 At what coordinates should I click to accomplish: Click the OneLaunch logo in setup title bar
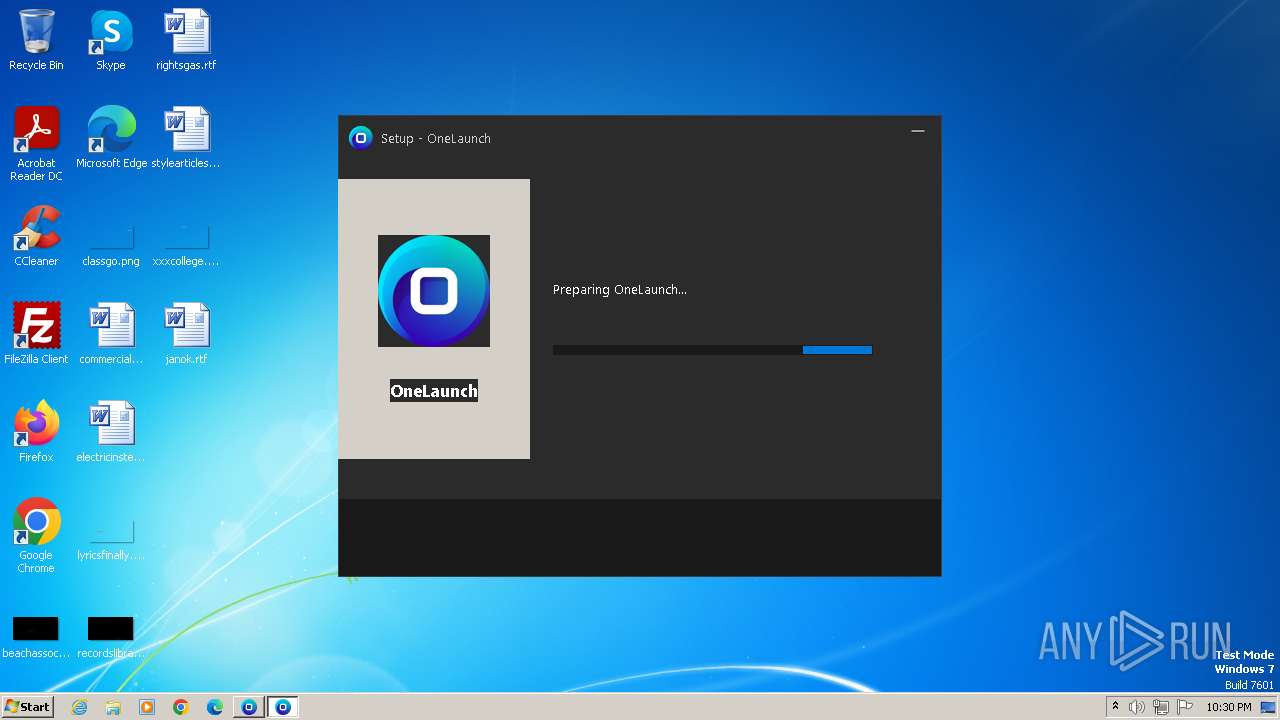click(x=360, y=138)
